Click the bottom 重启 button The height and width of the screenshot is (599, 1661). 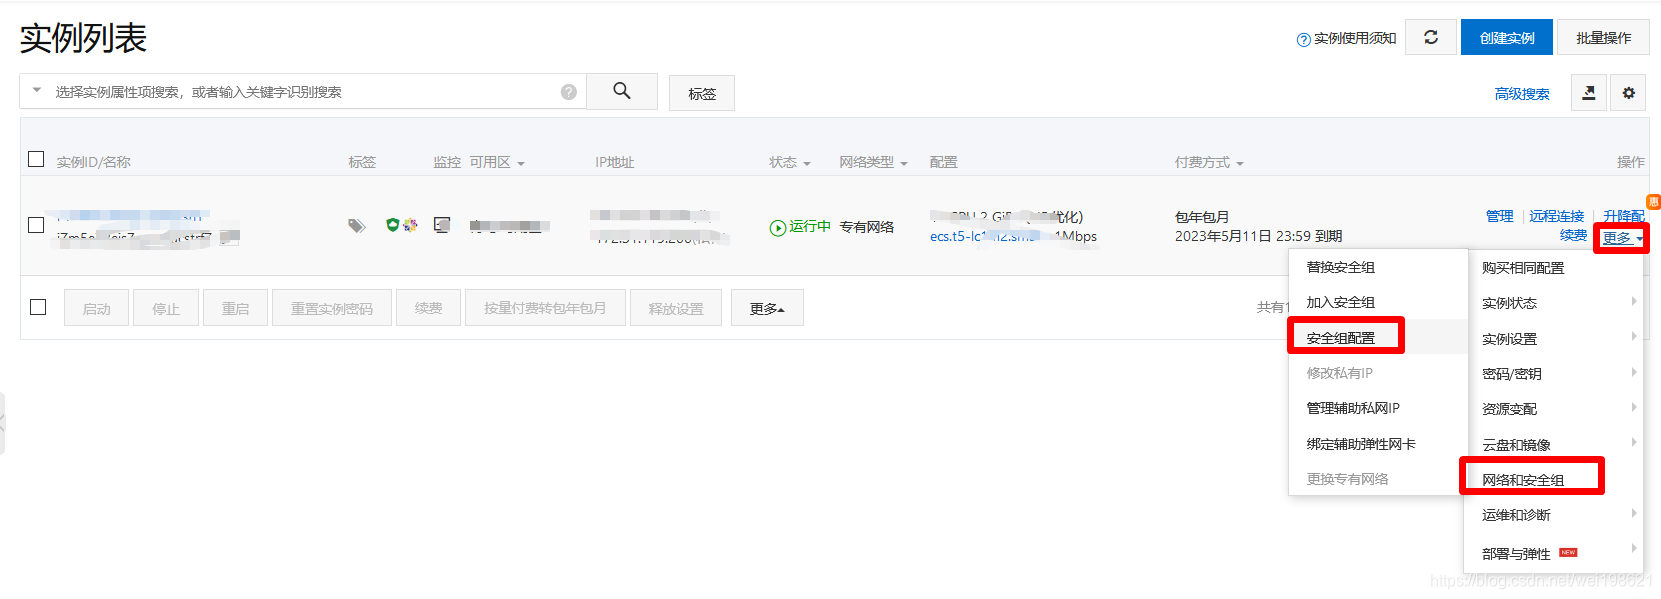point(236,308)
